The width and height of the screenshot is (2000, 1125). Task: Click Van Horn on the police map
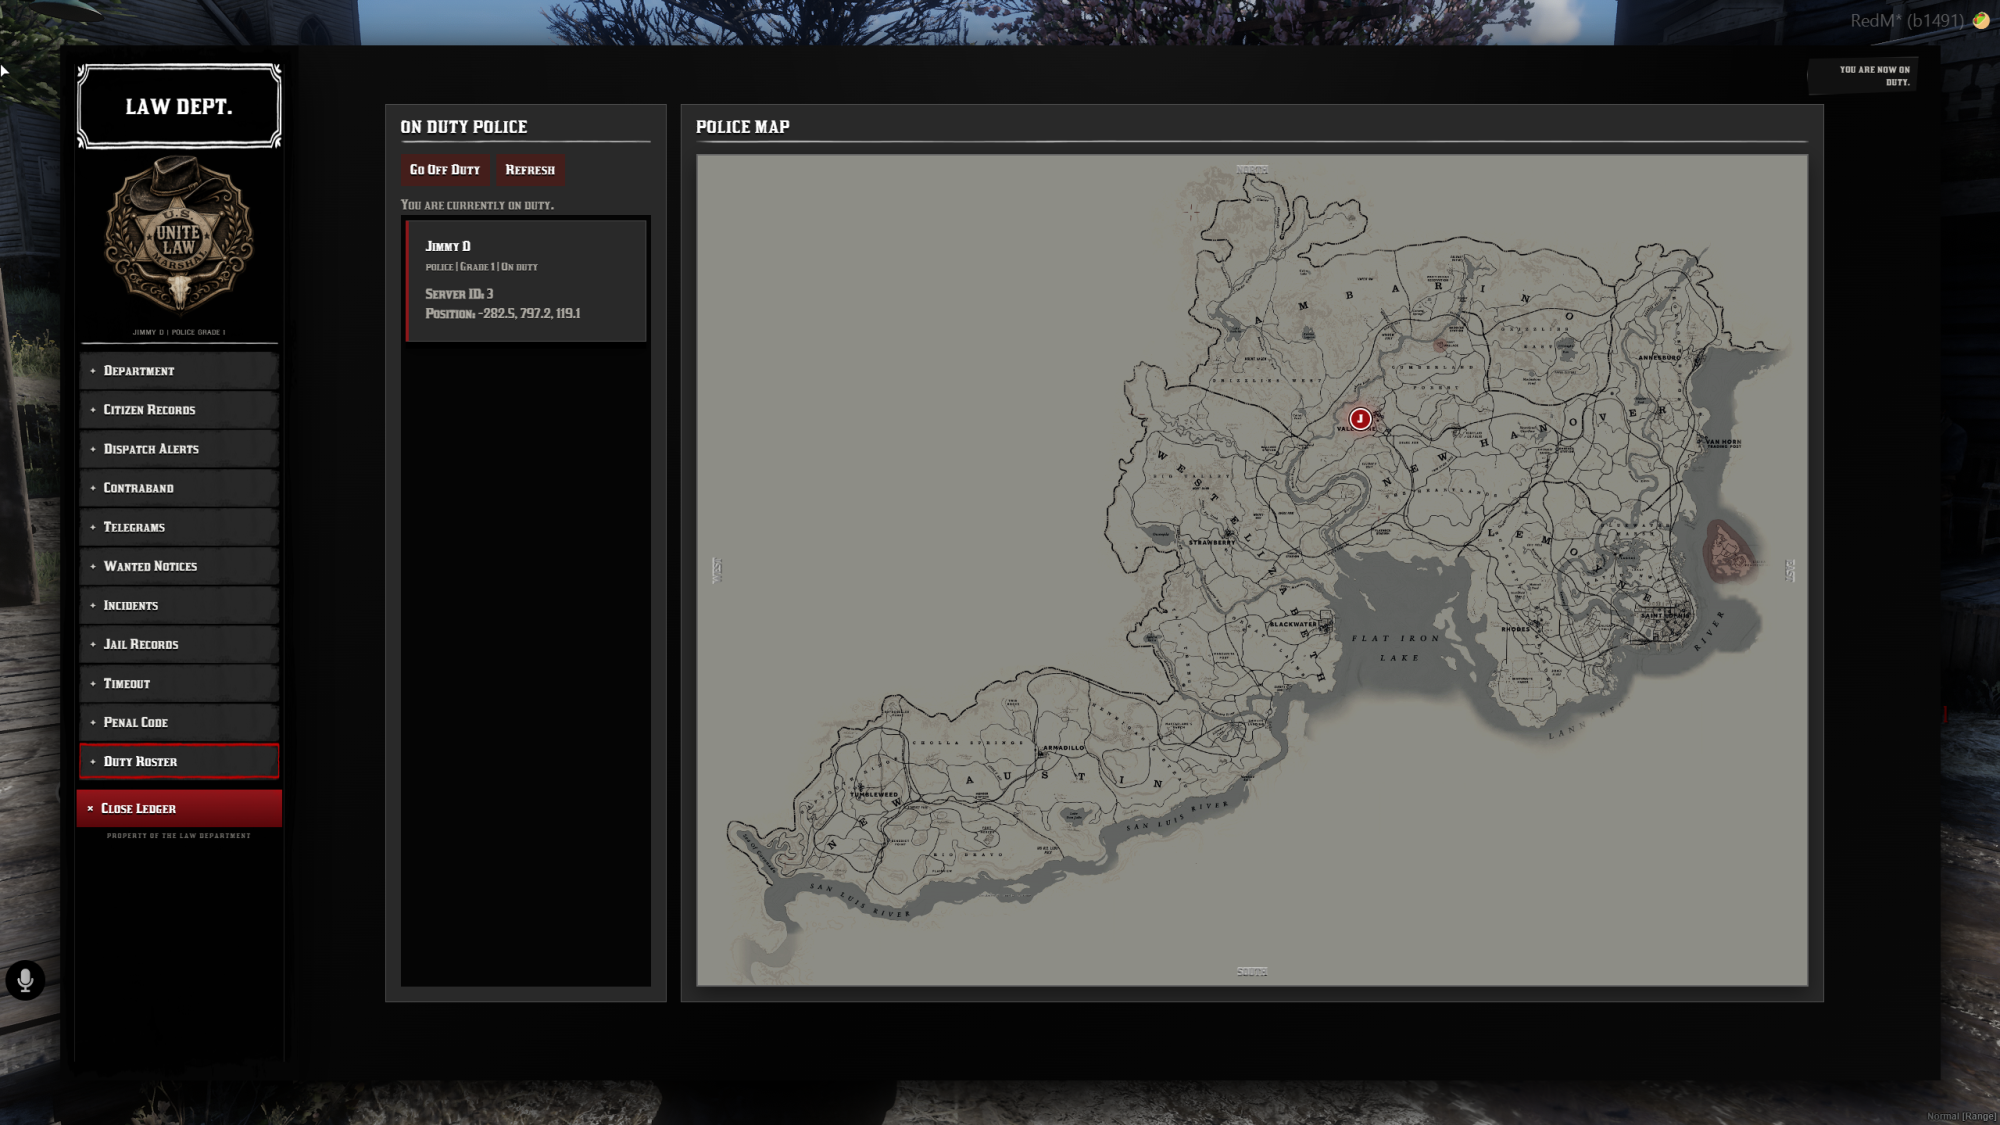(1723, 442)
